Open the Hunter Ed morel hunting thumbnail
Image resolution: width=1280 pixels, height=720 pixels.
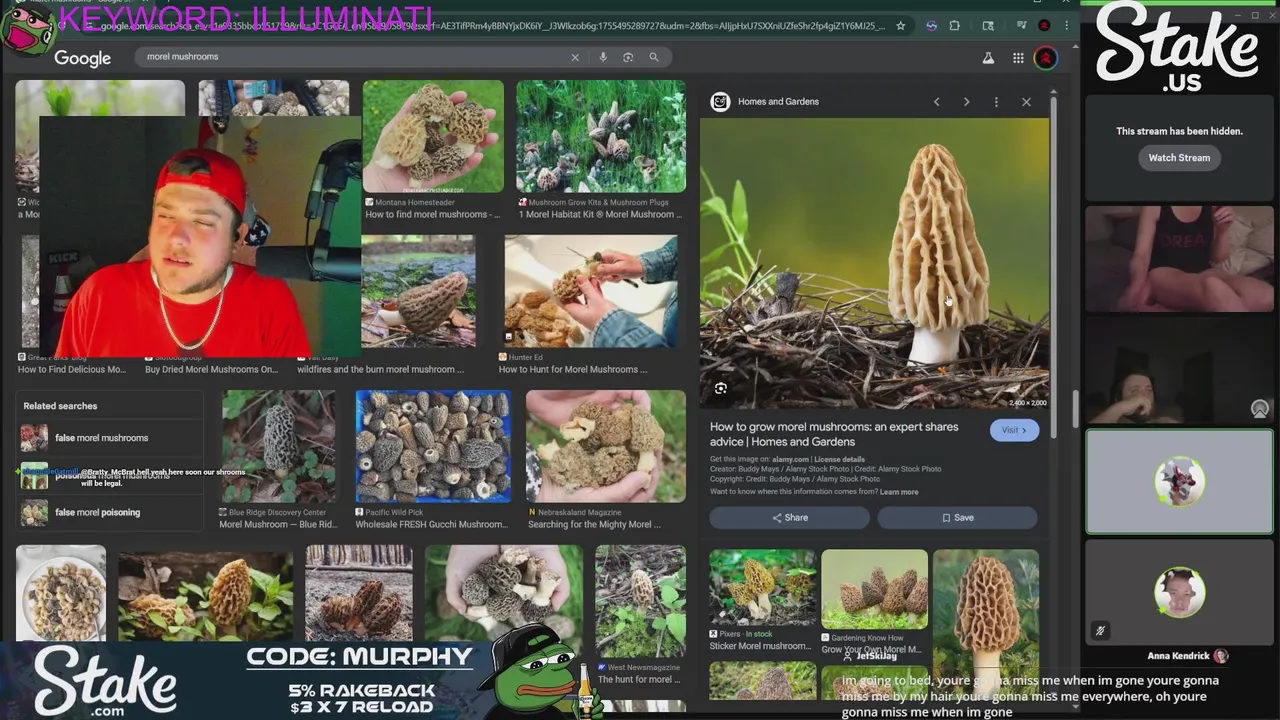[591, 291]
